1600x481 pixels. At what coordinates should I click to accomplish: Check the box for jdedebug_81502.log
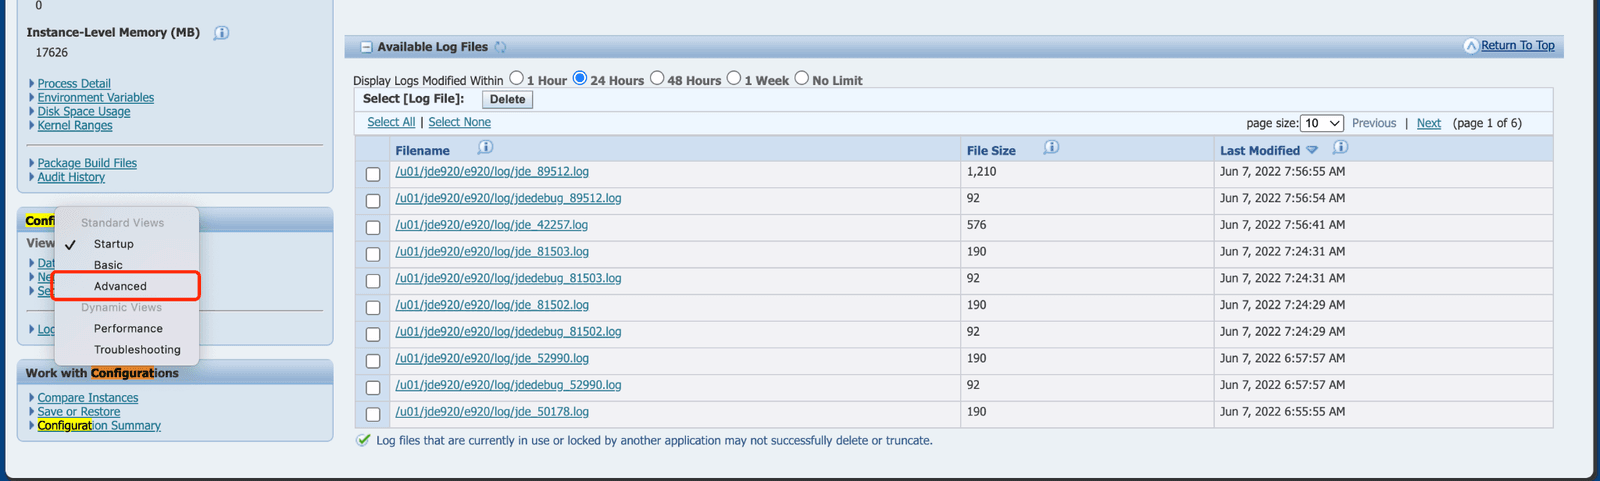[x=373, y=334]
